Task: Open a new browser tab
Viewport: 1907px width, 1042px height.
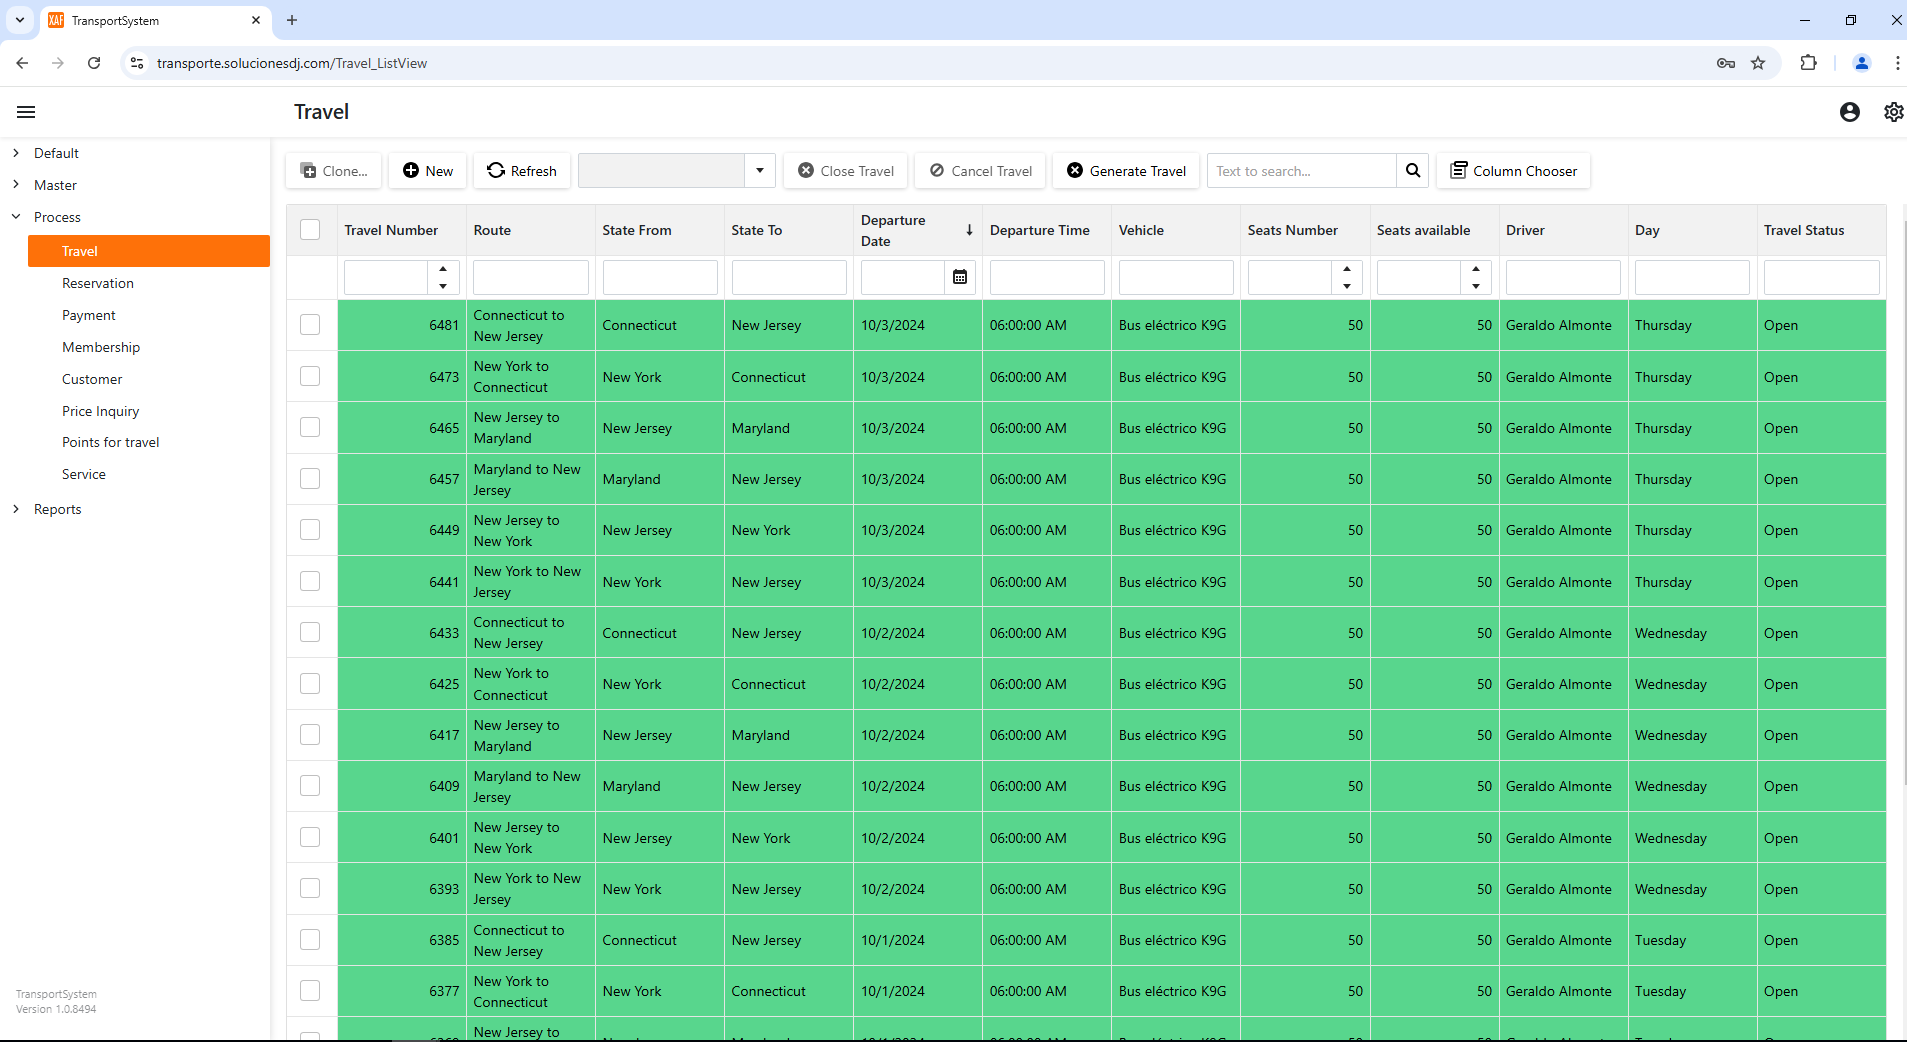Action: coord(292,20)
